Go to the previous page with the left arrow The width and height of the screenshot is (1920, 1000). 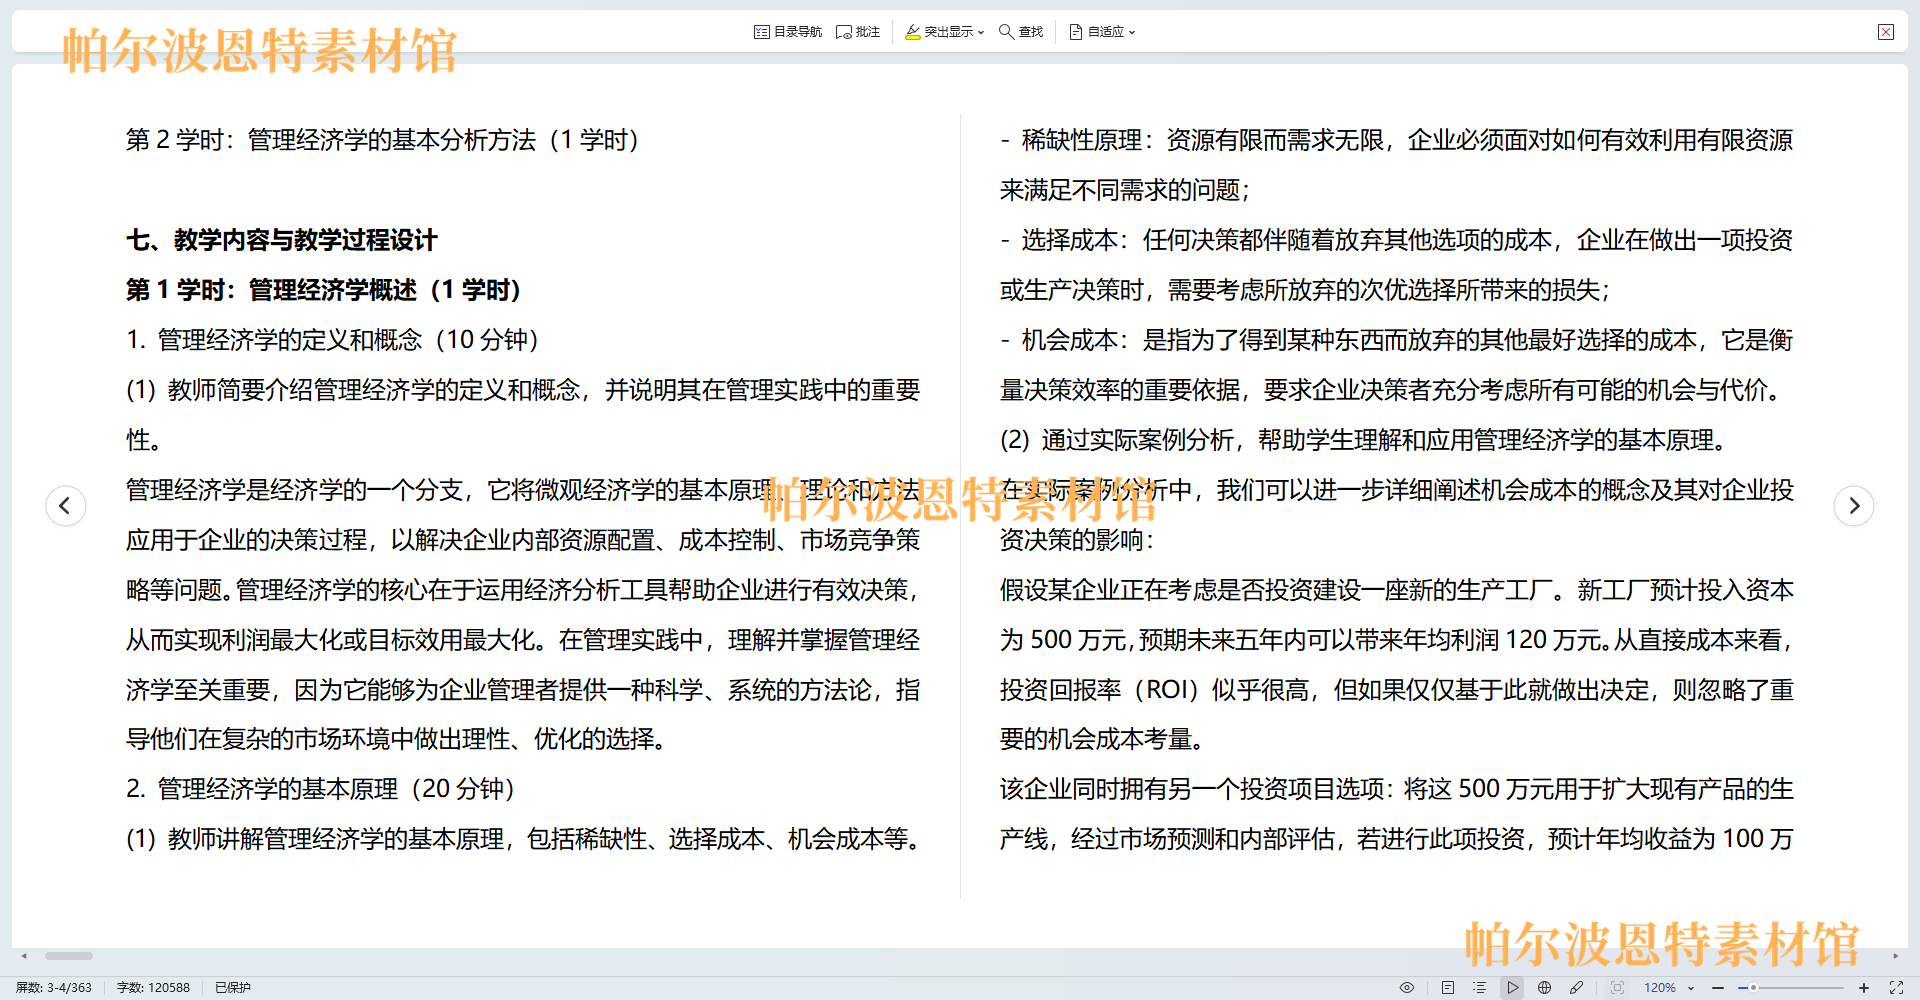[66, 506]
